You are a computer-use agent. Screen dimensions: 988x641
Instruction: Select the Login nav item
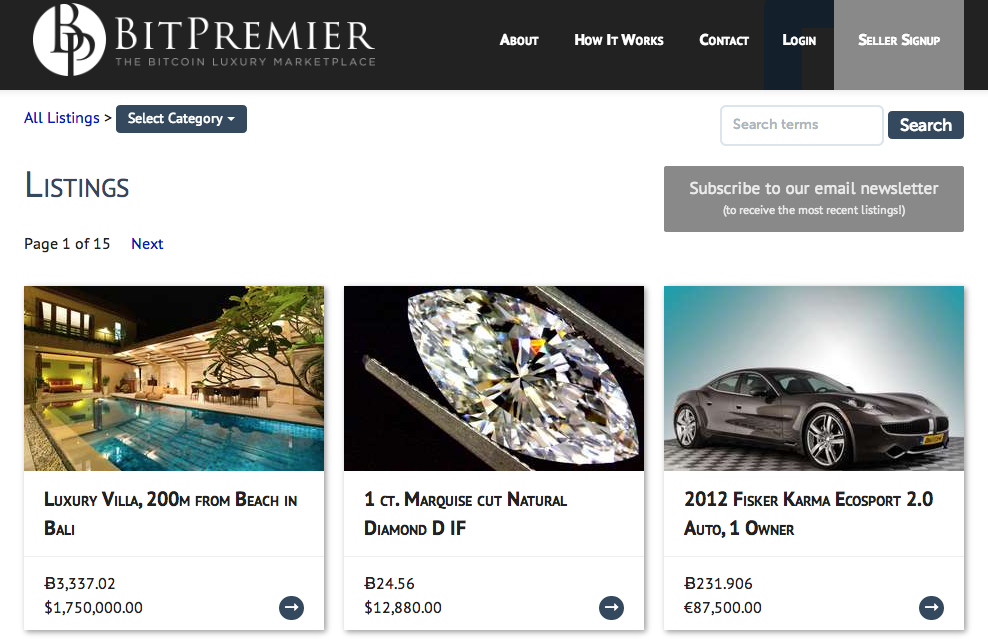click(799, 40)
